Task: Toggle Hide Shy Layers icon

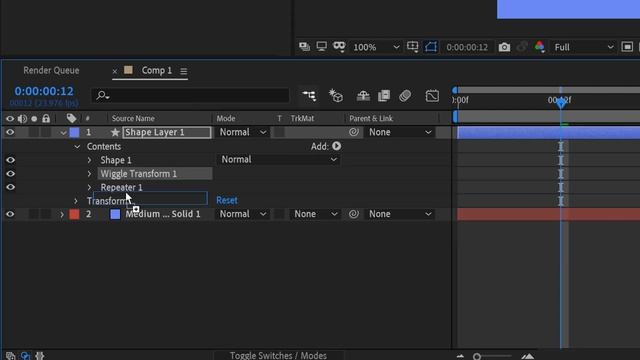Action: coord(363,96)
